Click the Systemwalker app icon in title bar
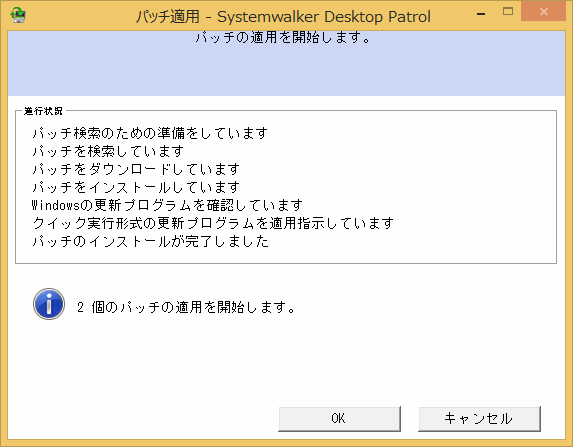Viewport: 573px width, 447px height. click(x=18, y=15)
